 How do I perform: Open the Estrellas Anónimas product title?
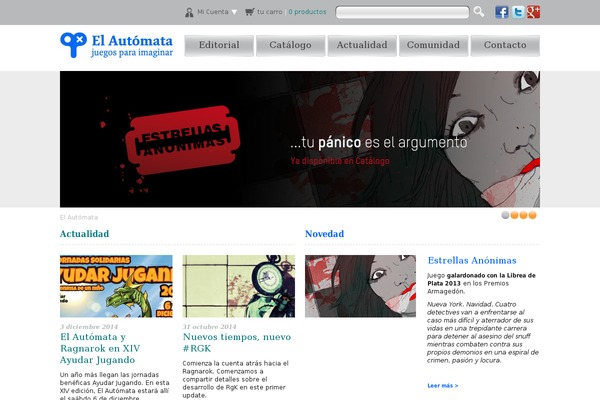(x=472, y=261)
